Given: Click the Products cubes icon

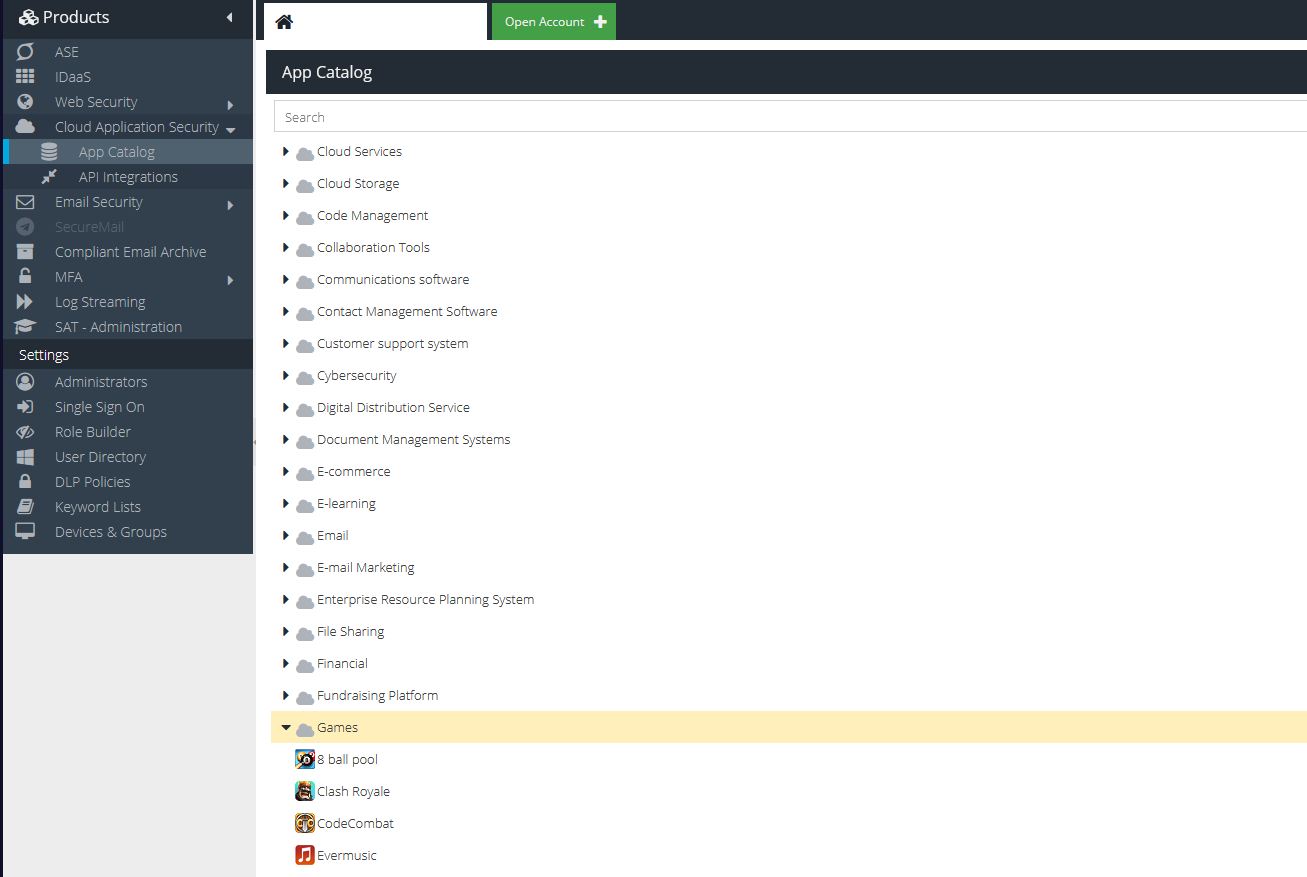Looking at the screenshot, I should click(28, 18).
